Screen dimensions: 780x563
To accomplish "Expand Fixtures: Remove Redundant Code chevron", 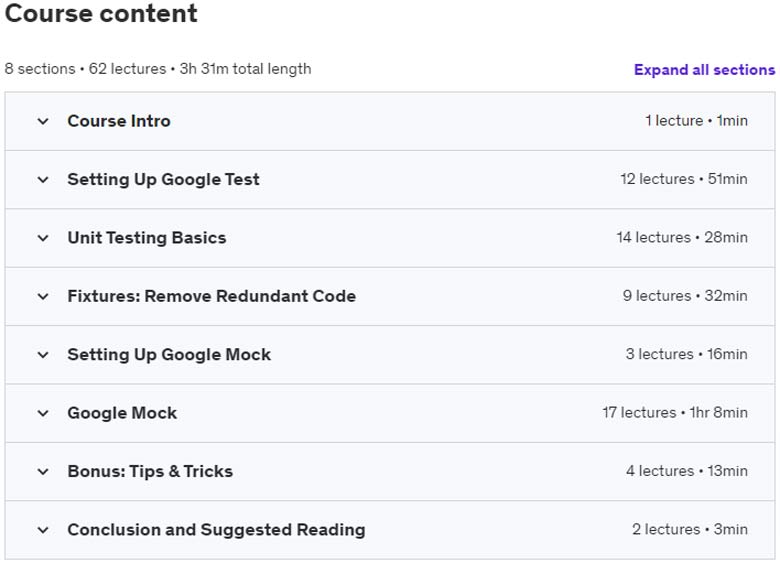I will point(43,296).
